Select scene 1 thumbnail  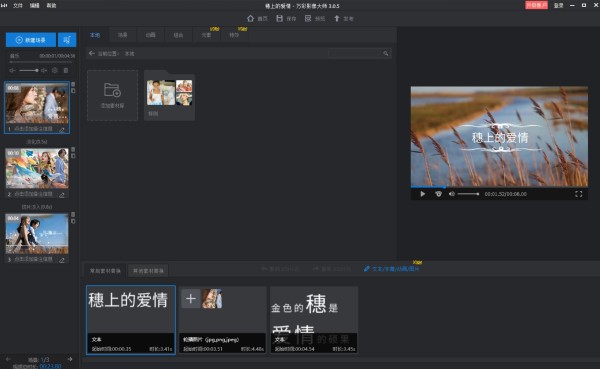point(37,103)
